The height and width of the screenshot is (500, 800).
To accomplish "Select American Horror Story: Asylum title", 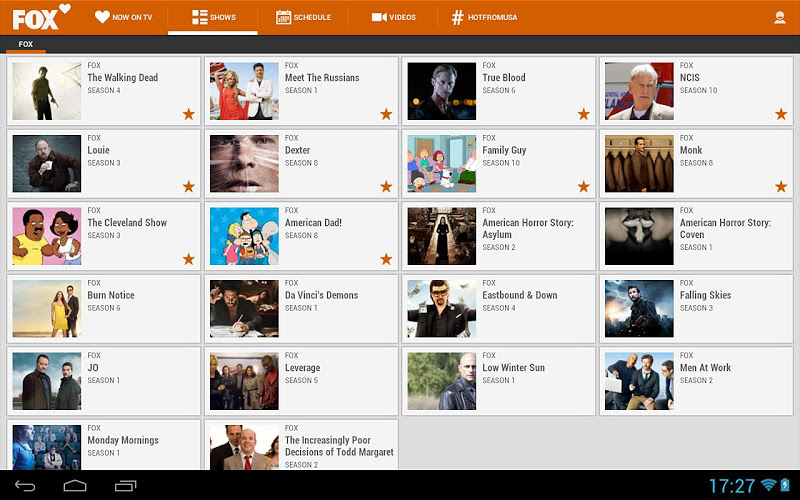I will (x=528, y=229).
